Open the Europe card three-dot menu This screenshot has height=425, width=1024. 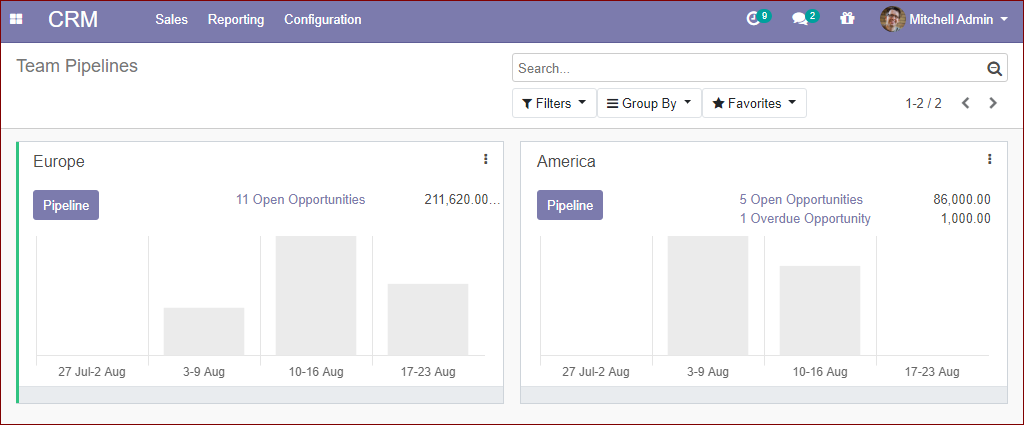[485, 159]
